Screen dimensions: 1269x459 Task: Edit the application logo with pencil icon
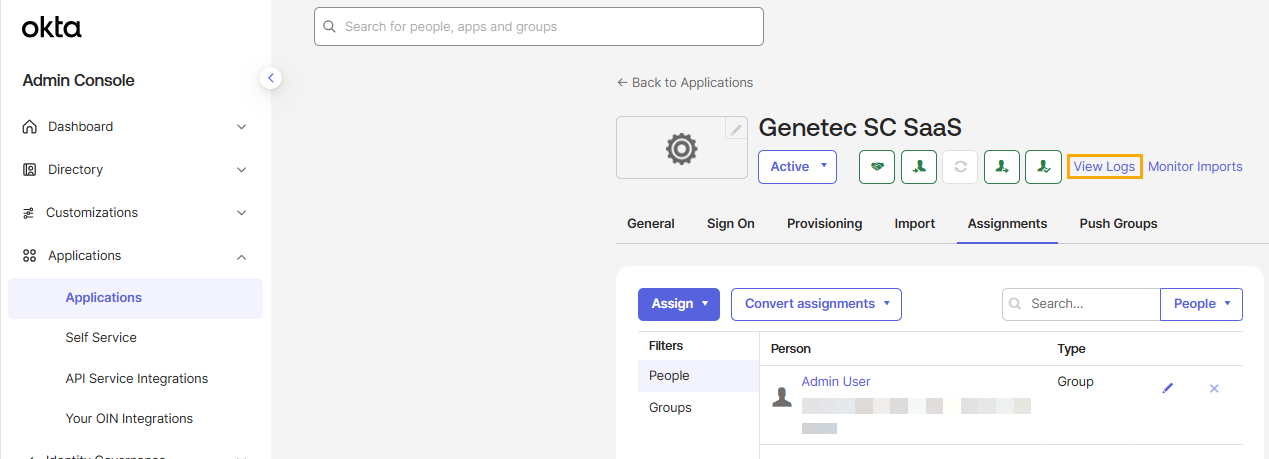click(x=736, y=129)
